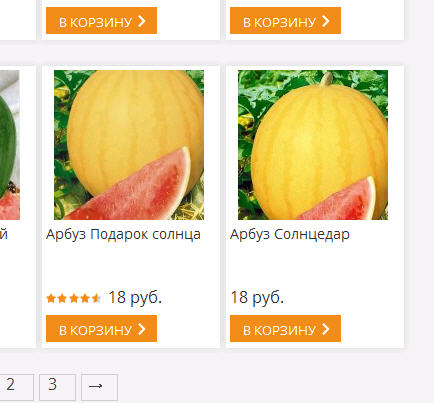
Task: Add Арбуз Солнцедар to the cart
Action: pyautogui.click(x=285, y=328)
